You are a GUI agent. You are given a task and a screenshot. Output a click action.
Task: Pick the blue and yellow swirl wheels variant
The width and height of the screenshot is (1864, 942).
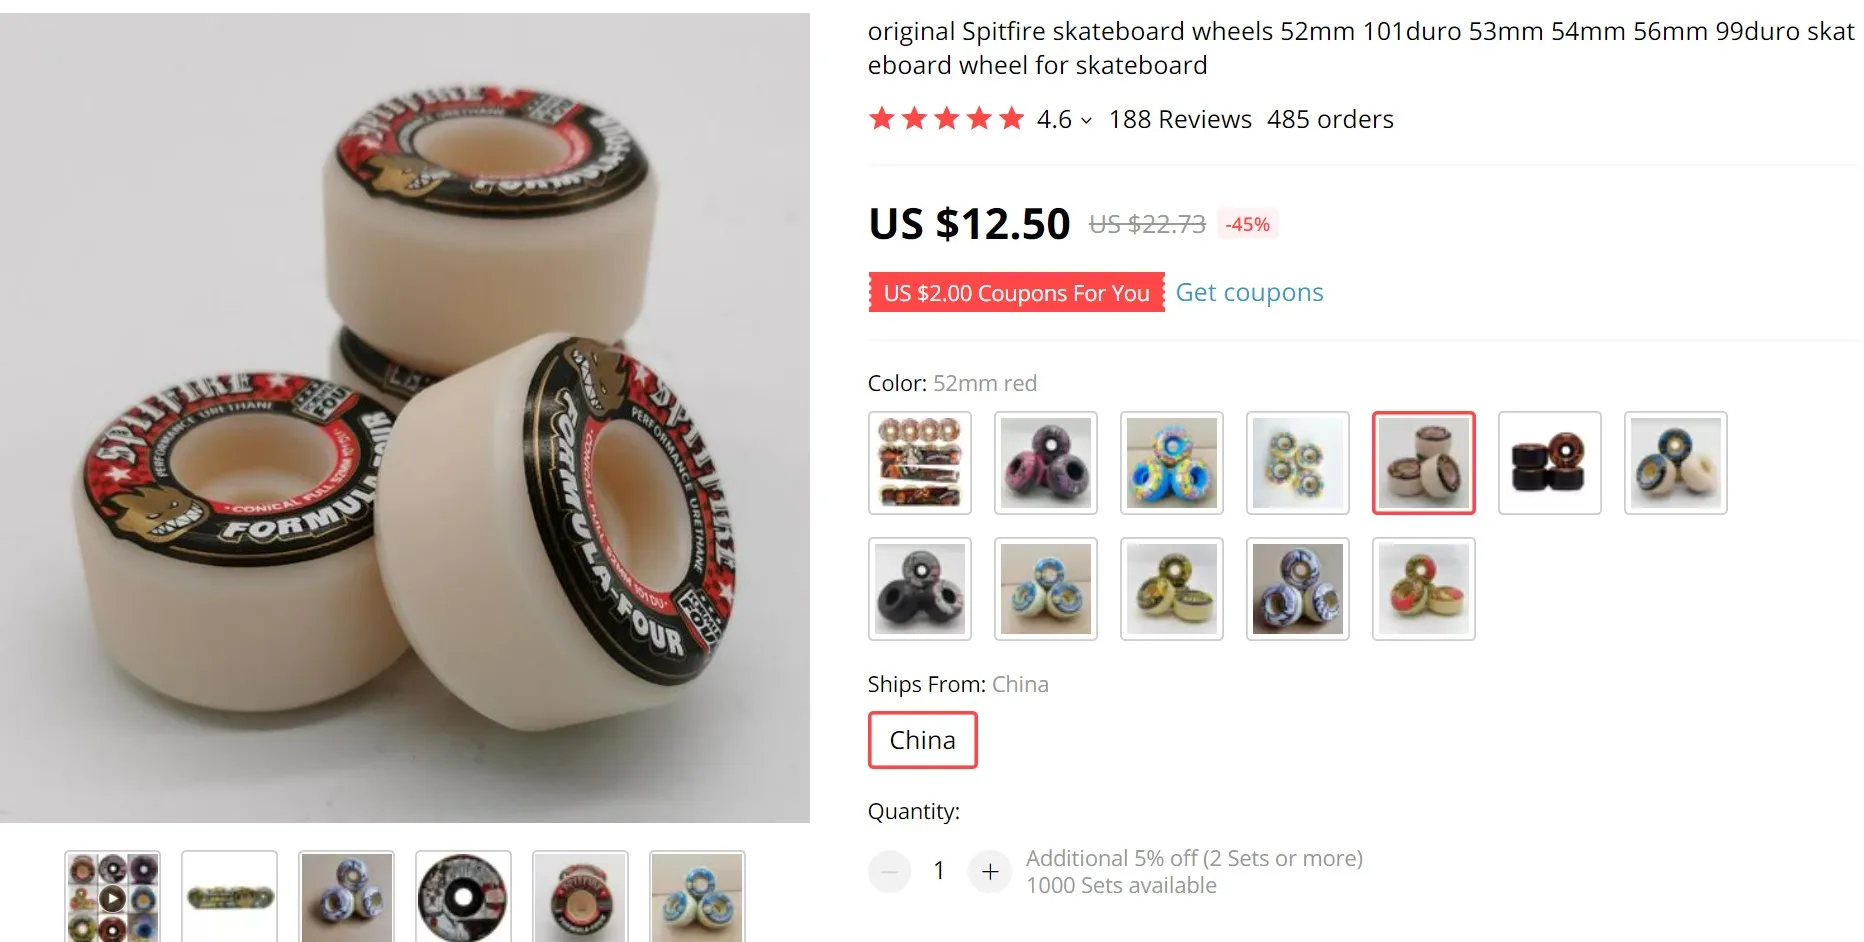pyautogui.click(x=1171, y=463)
